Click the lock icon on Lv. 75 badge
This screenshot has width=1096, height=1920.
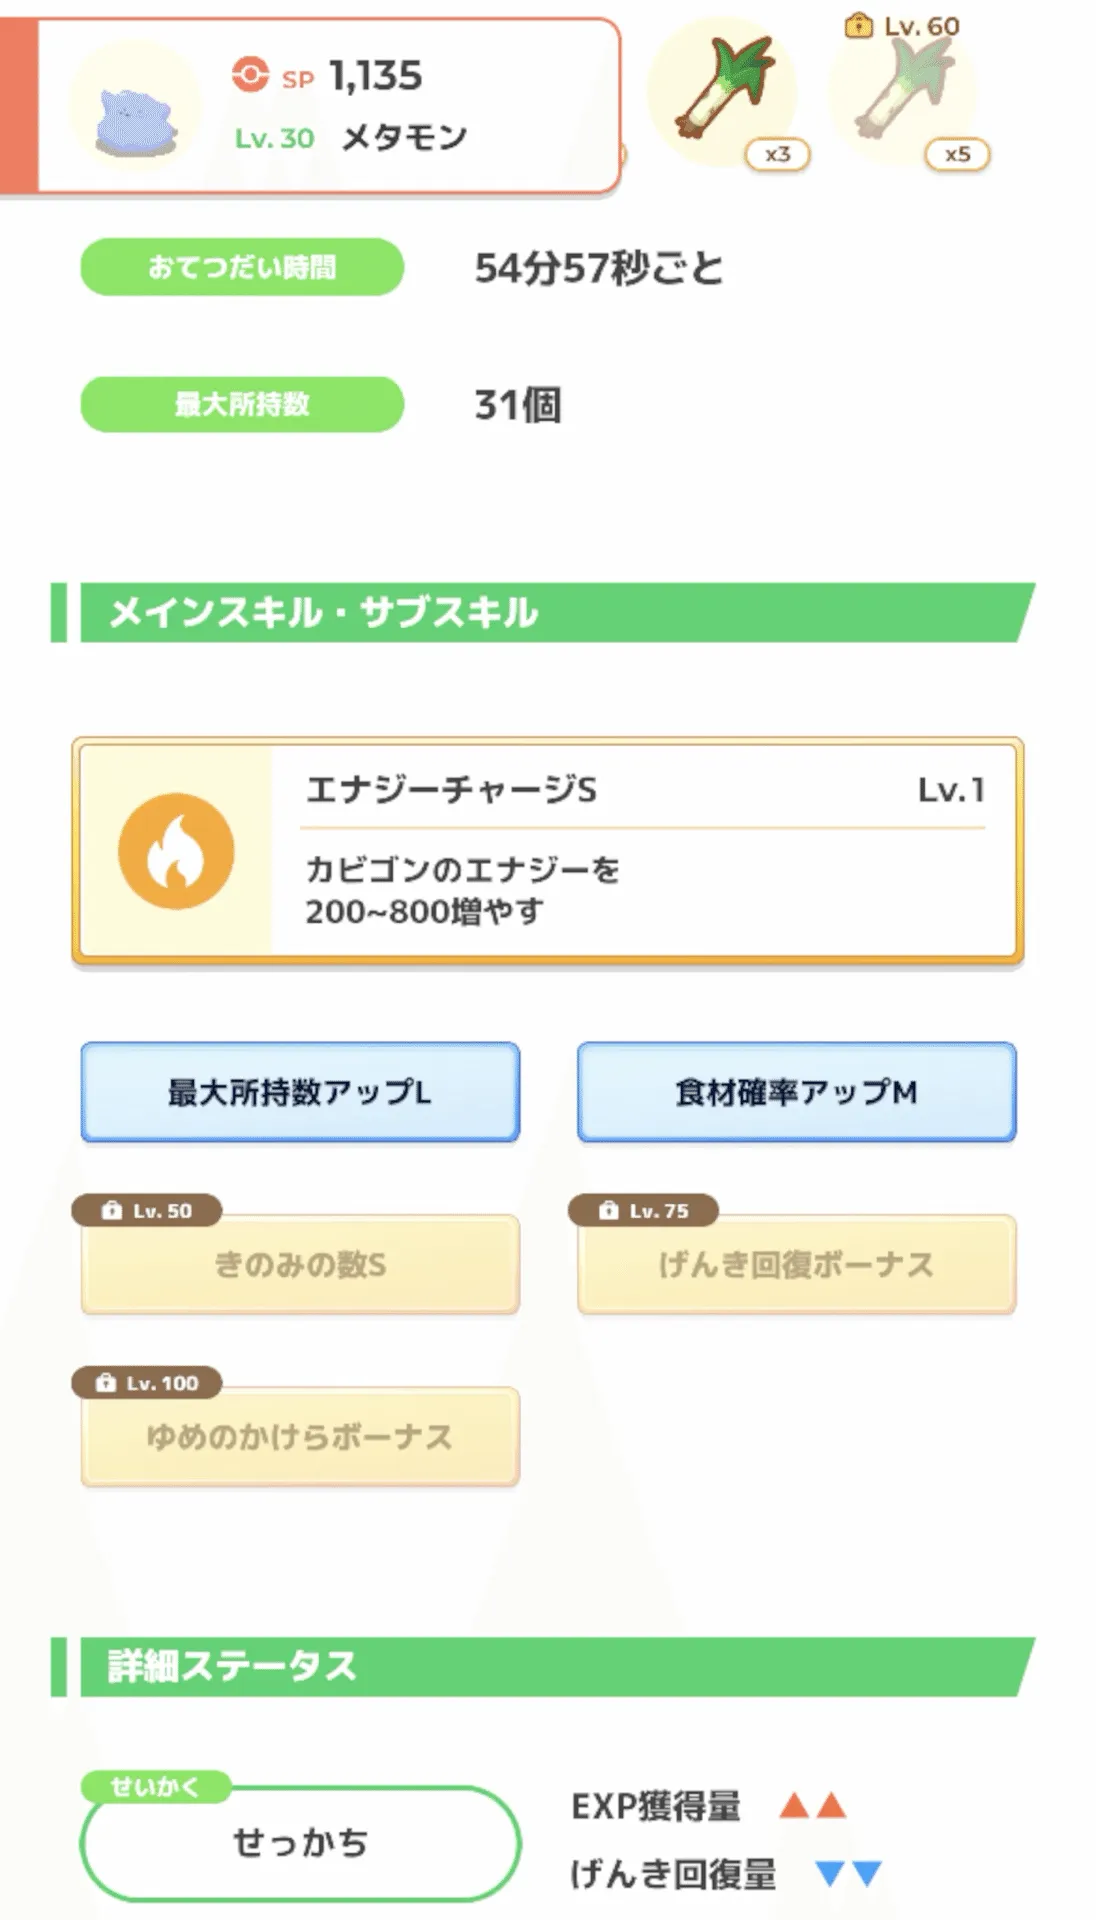pyautogui.click(x=608, y=1211)
